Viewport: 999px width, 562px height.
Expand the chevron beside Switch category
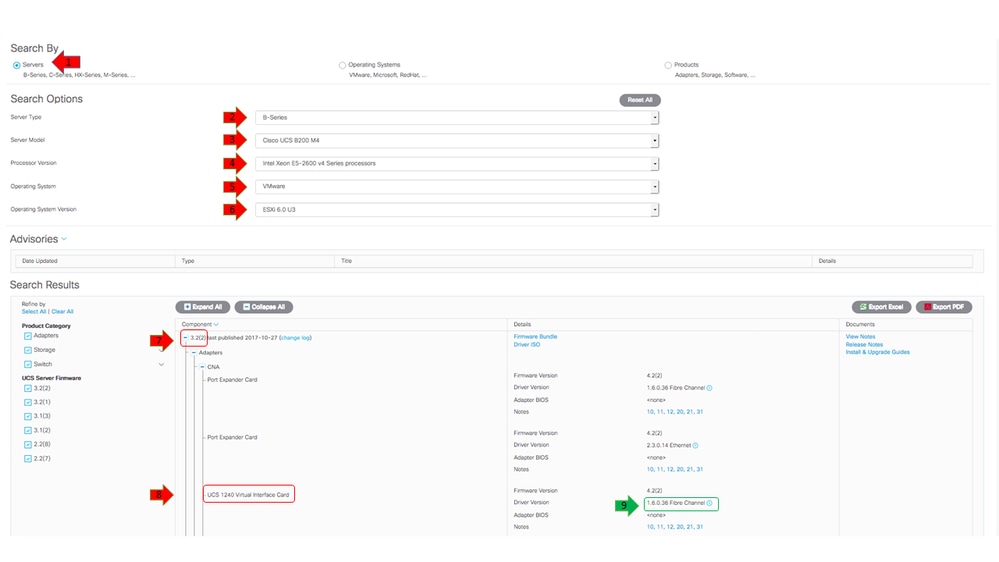tap(161, 364)
